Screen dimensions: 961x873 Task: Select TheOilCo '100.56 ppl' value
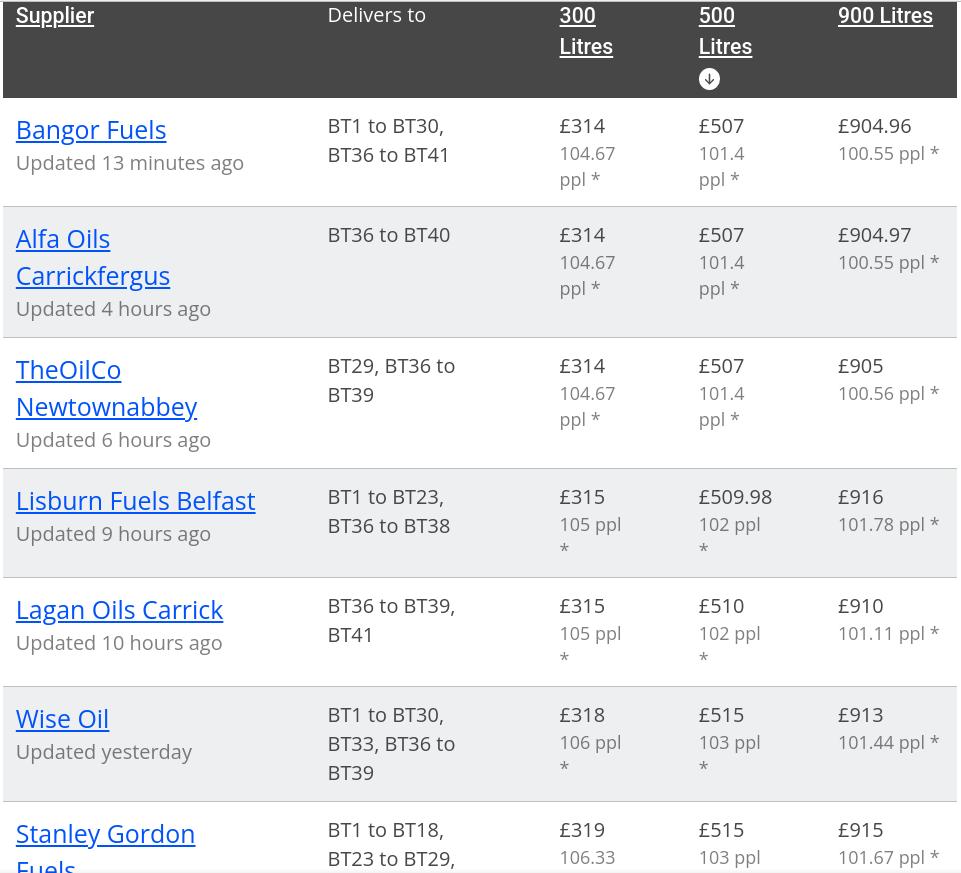881,394
